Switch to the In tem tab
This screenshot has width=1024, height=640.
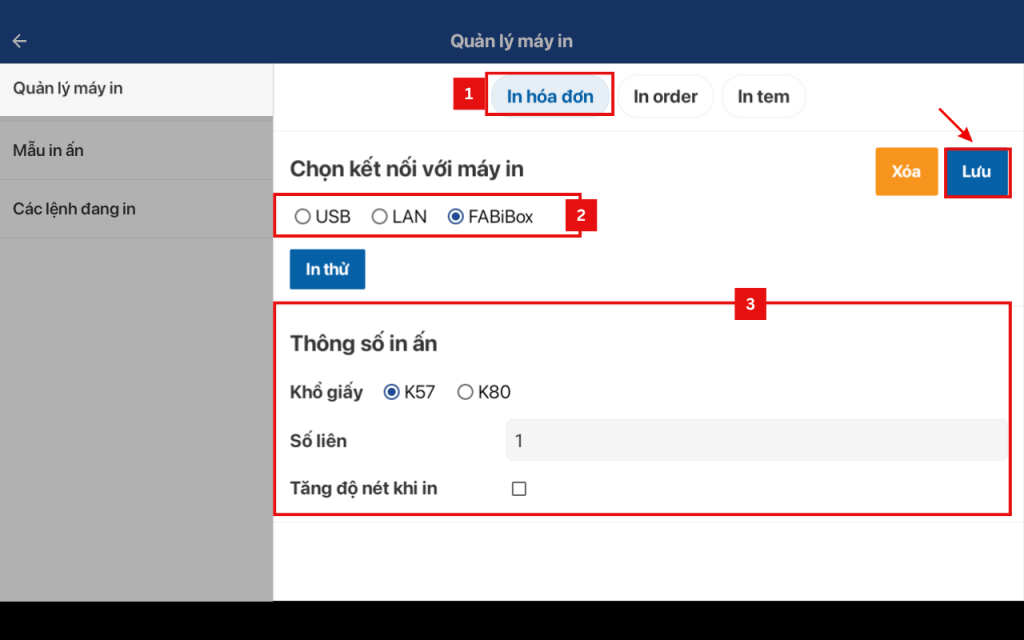point(763,97)
